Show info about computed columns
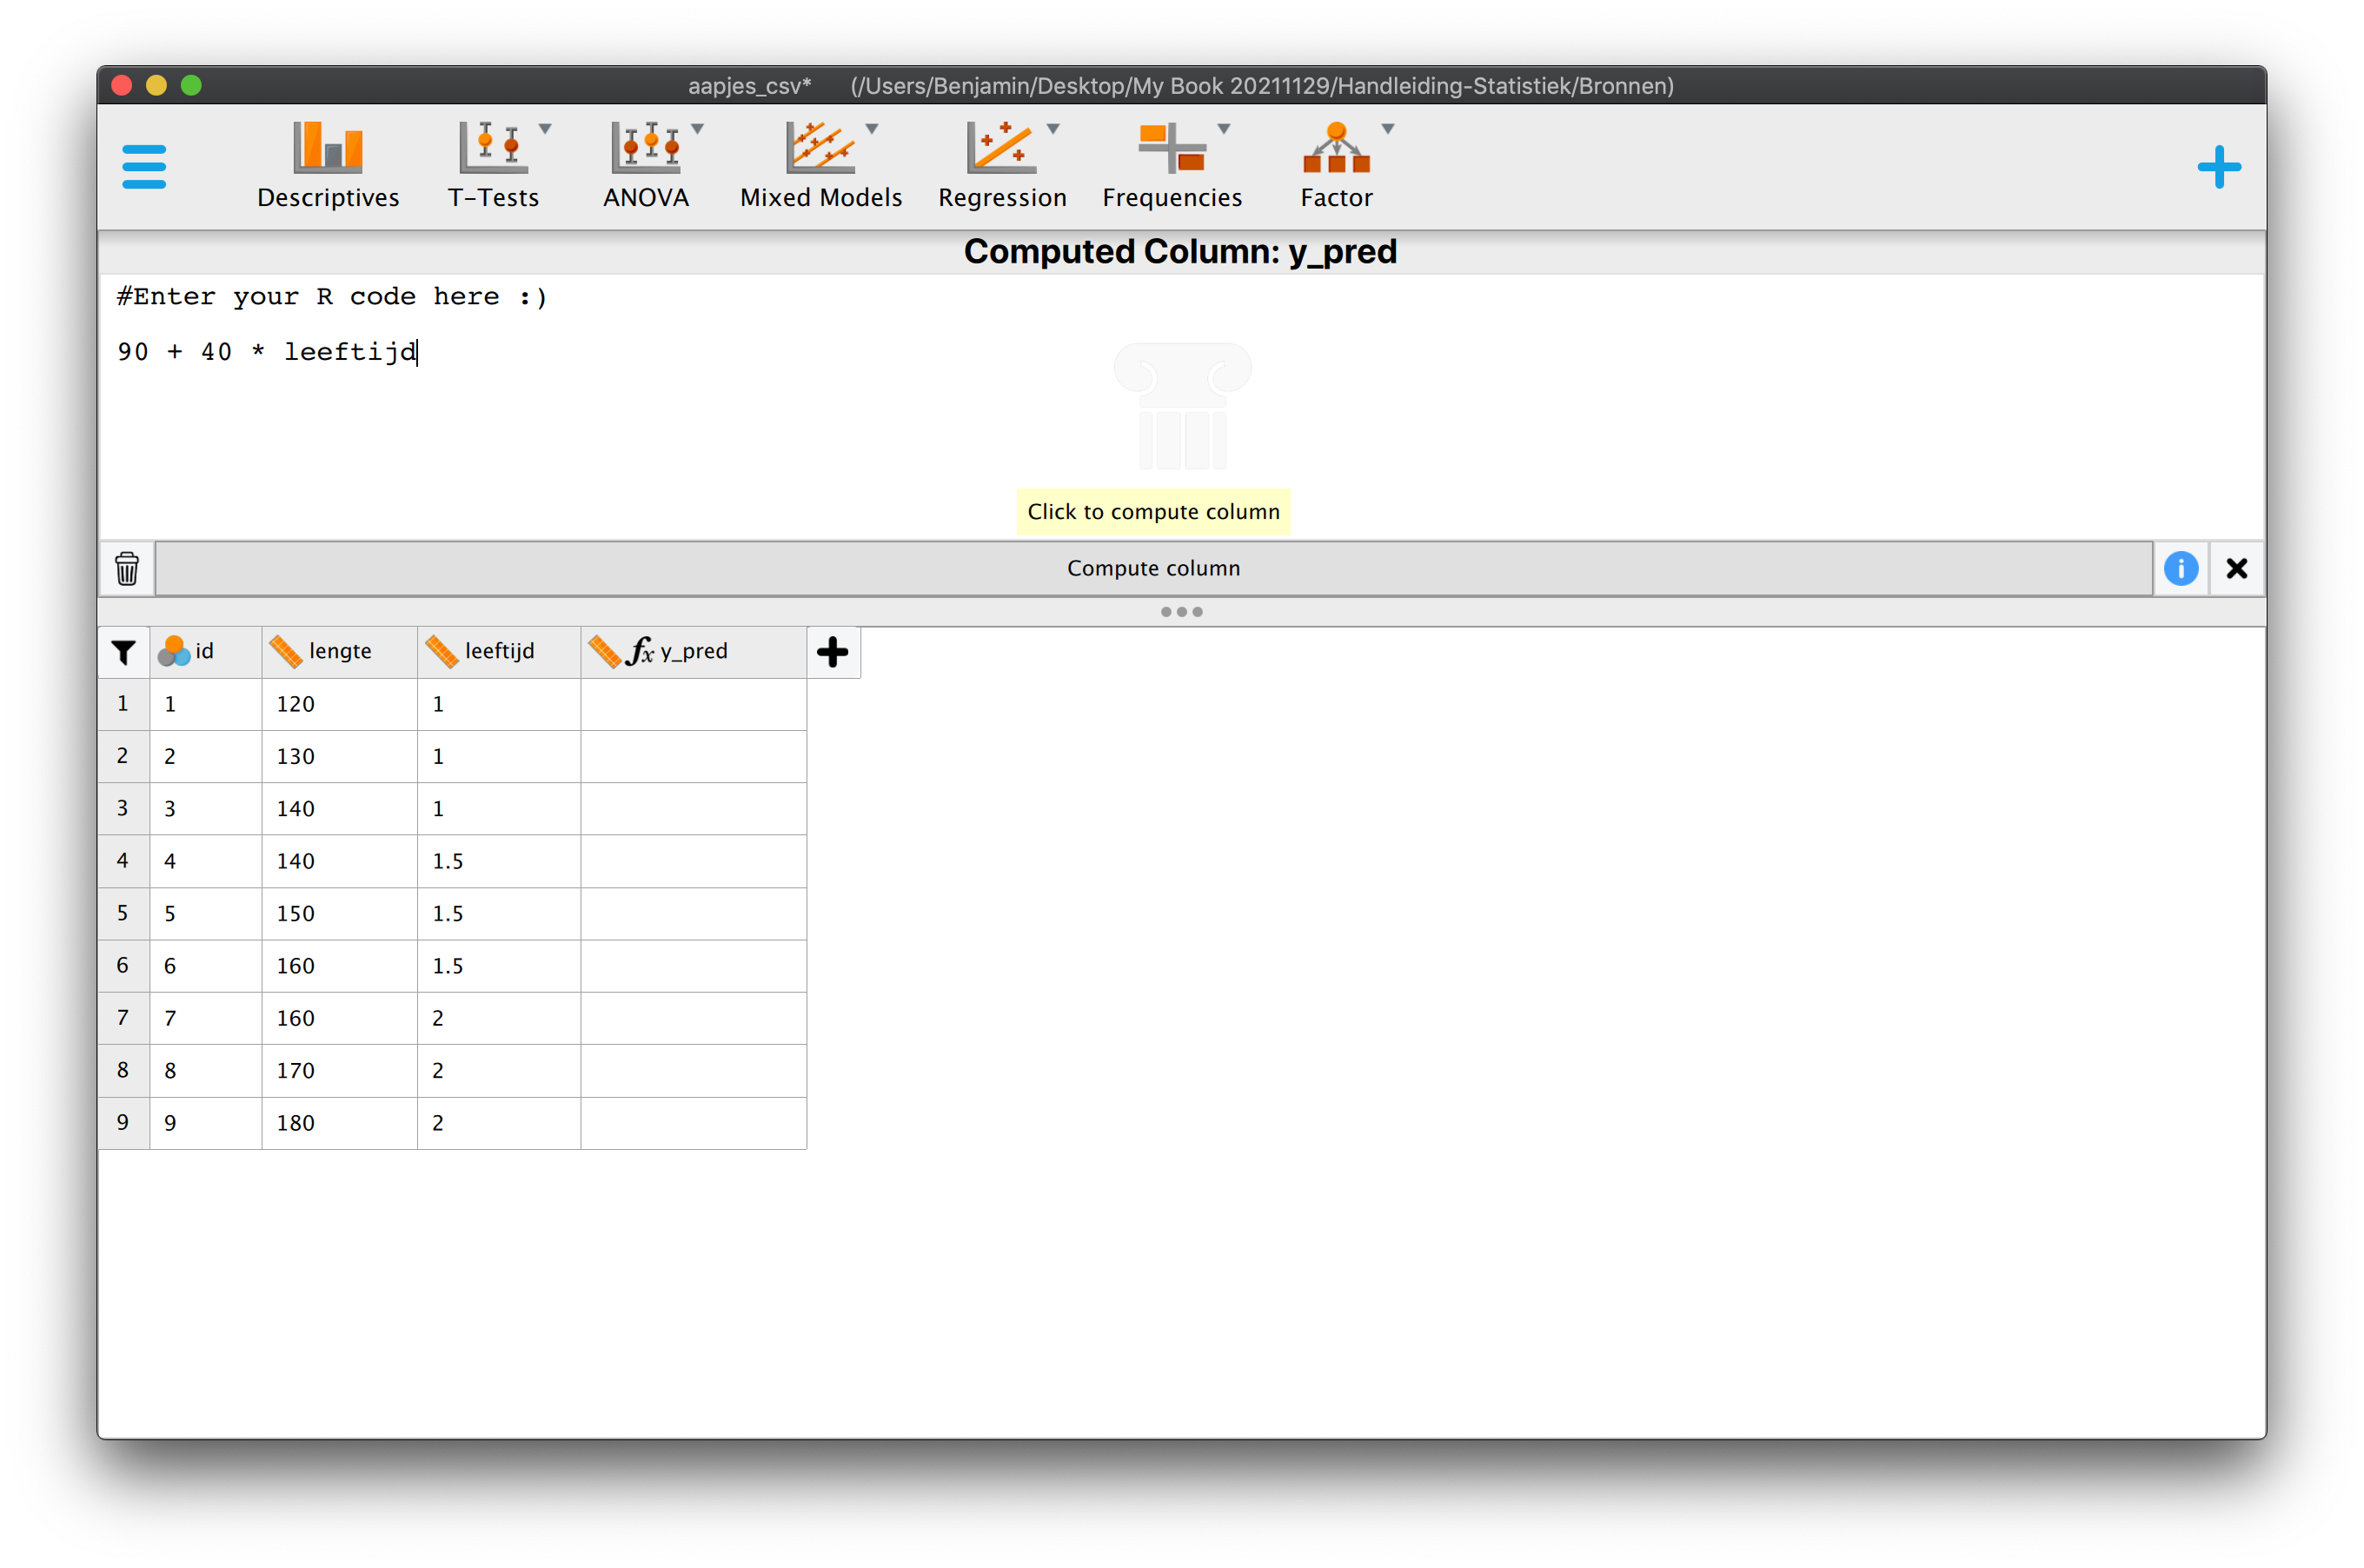2364x1568 pixels. [x=2180, y=568]
